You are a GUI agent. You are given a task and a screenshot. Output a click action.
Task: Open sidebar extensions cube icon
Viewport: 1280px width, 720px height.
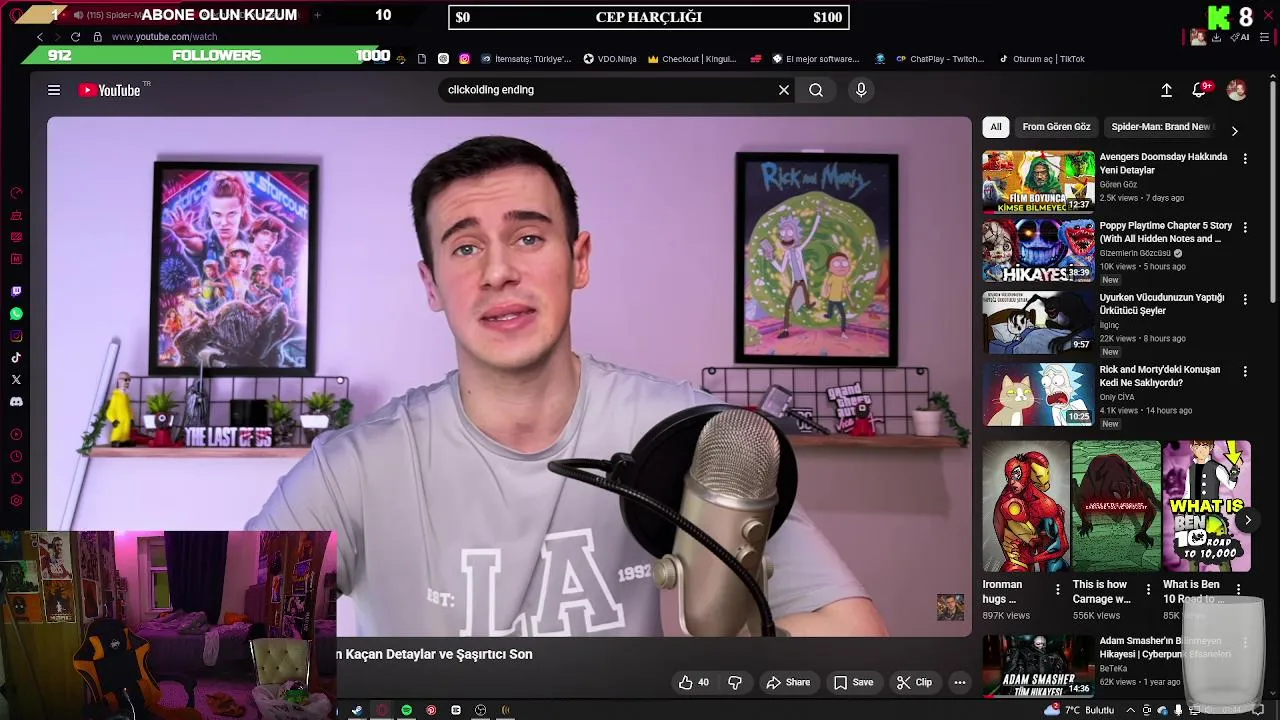click(x=16, y=479)
